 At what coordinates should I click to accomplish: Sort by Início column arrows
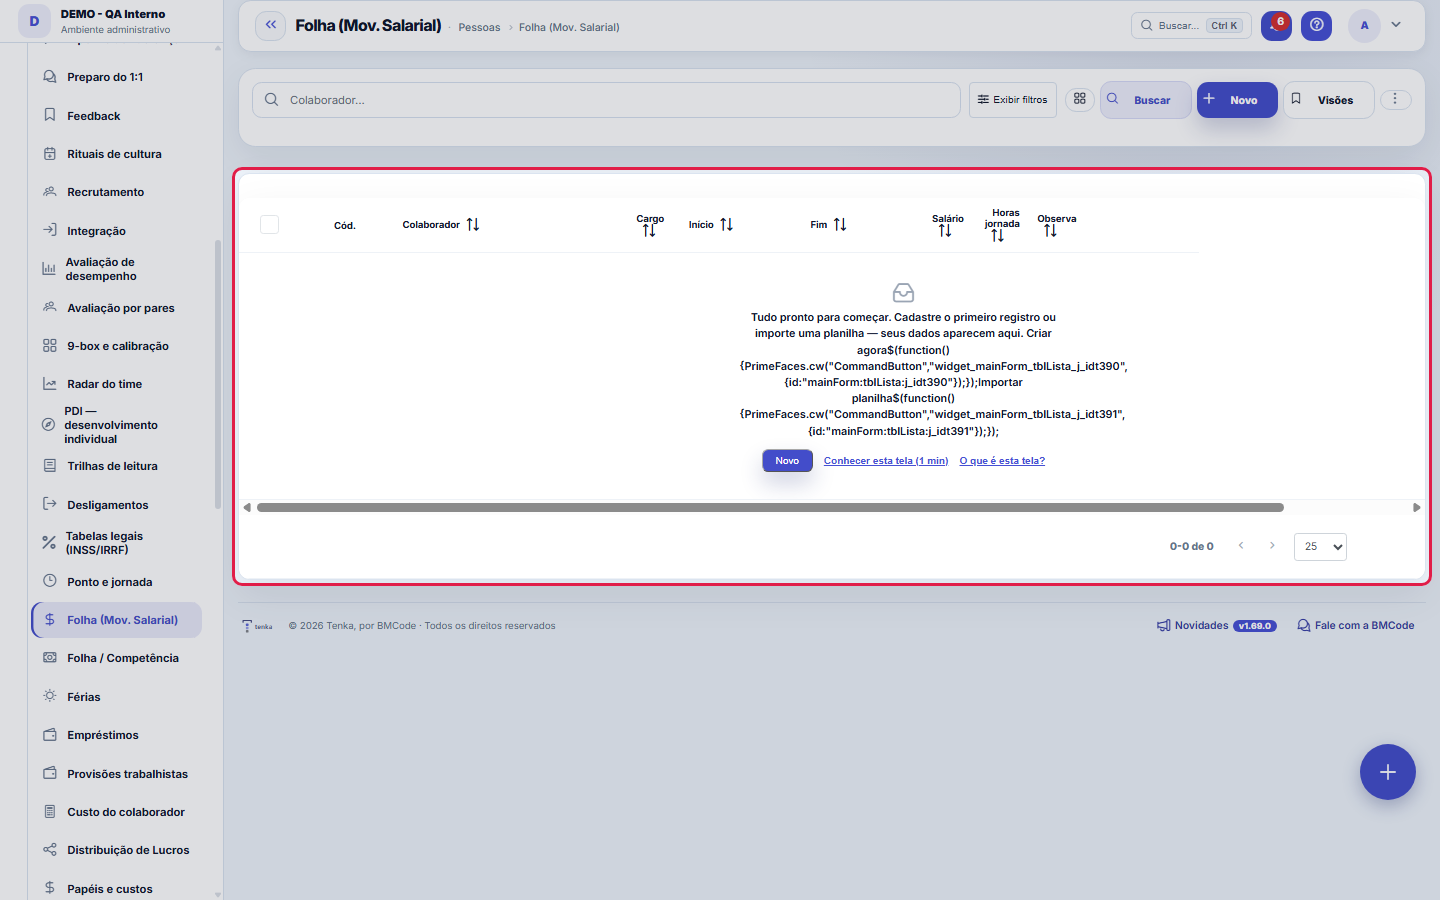tap(727, 225)
